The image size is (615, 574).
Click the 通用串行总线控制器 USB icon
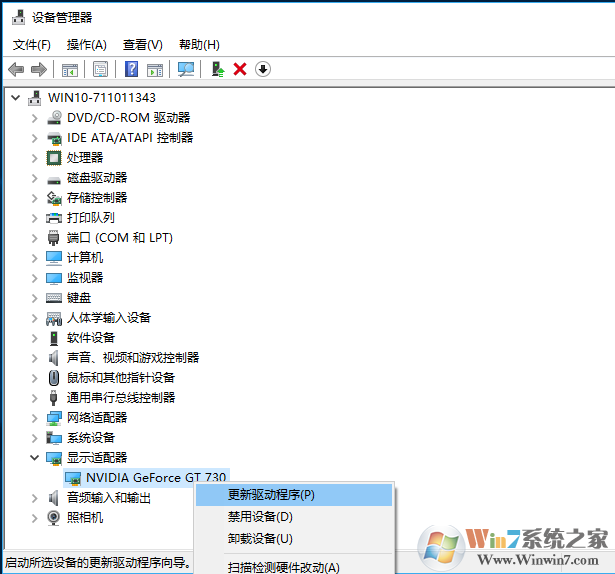click(x=54, y=398)
